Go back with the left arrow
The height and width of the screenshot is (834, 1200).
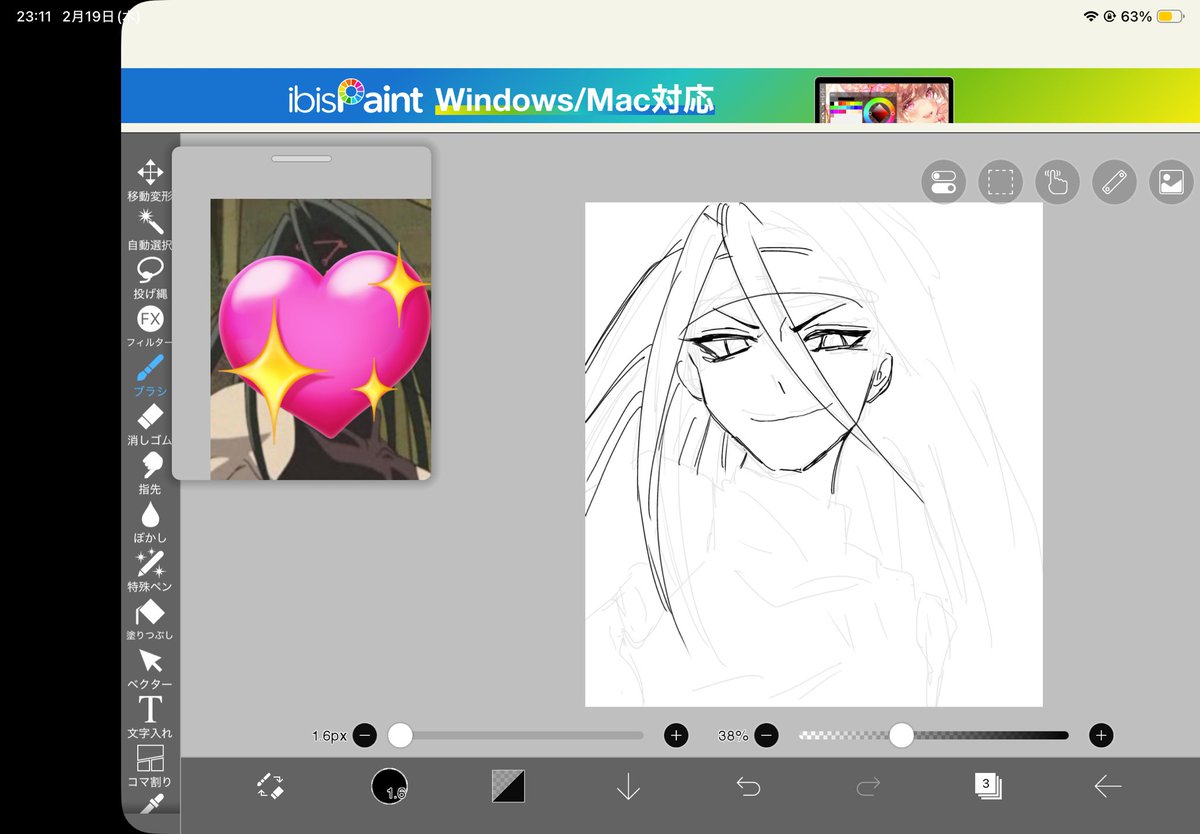(1107, 787)
